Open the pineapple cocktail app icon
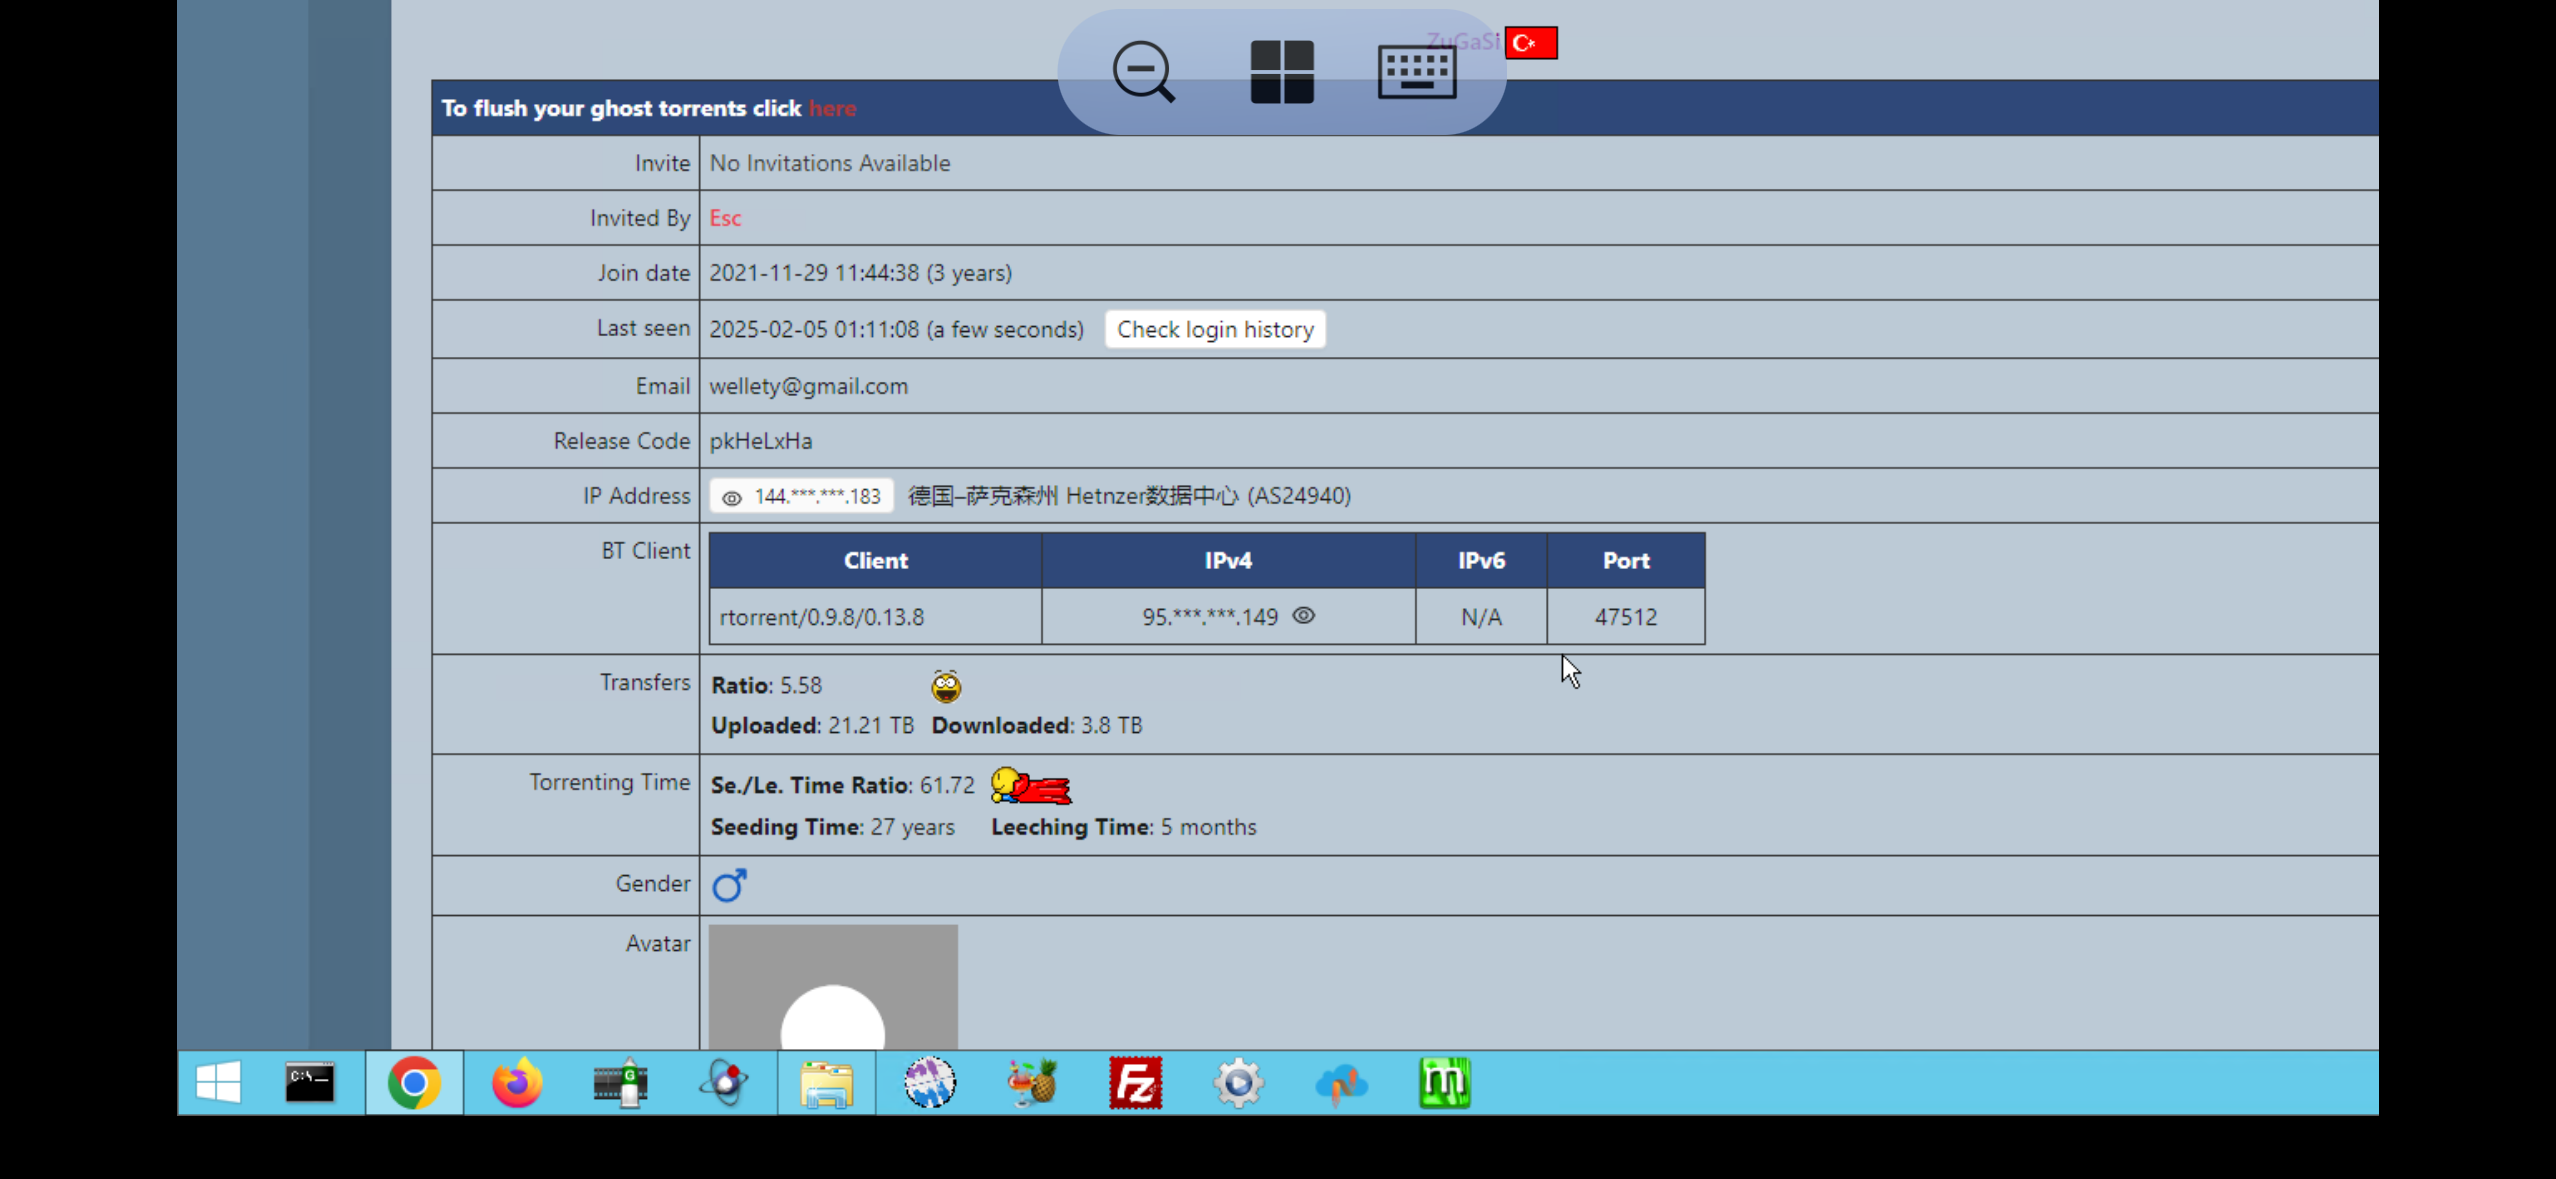Viewport: 2556px width, 1179px height. [x=1032, y=1083]
